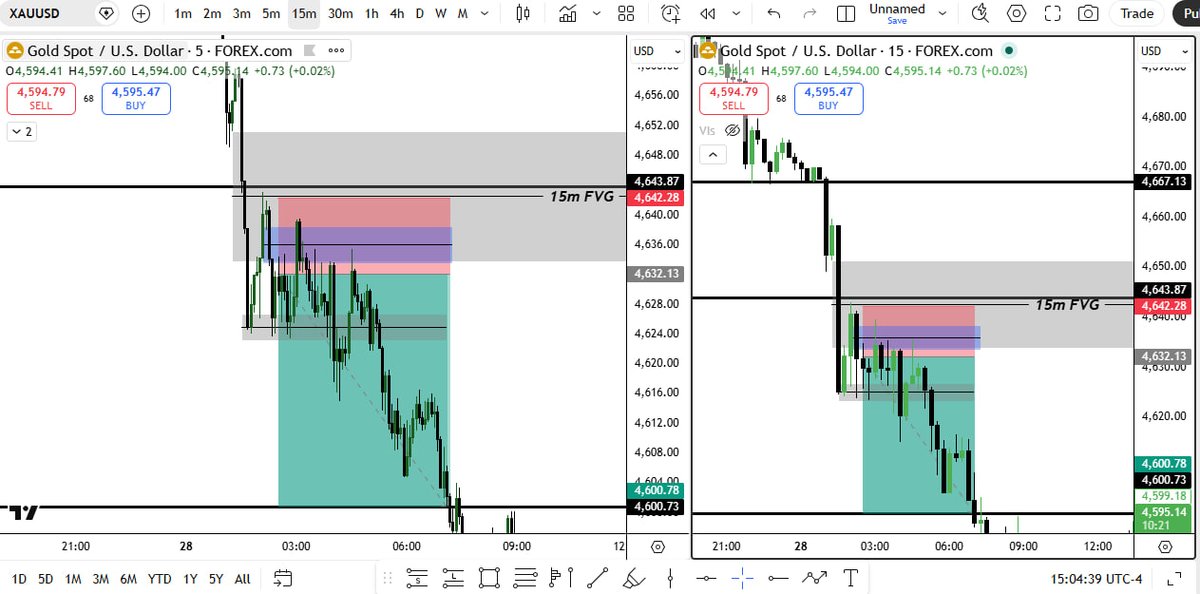Open the candlestick chart type selector
The image size is (1200, 594).
(522, 14)
